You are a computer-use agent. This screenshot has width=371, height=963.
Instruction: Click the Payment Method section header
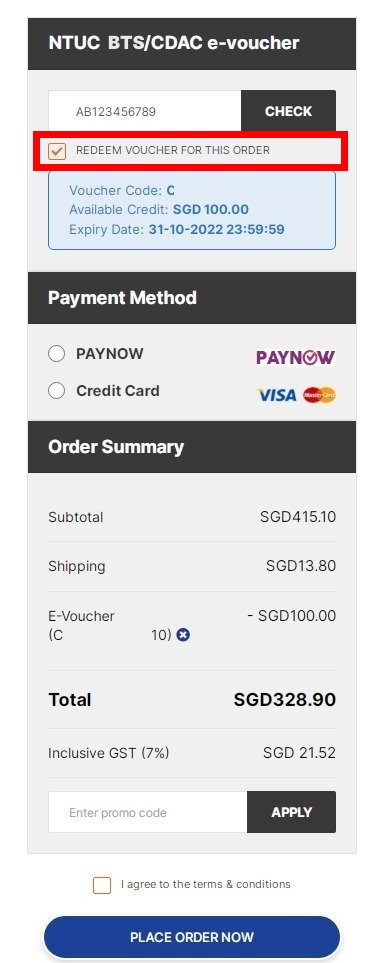pyautogui.click(x=192, y=298)
